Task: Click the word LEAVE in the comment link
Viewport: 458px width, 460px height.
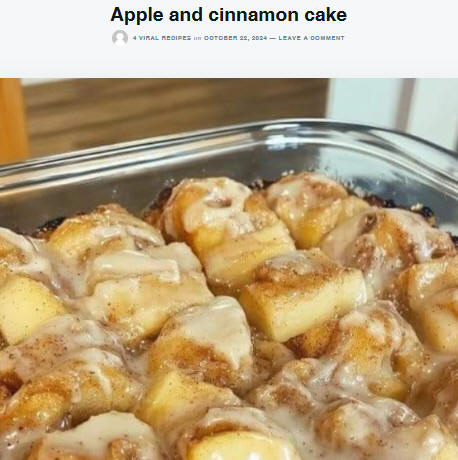Action: coord(289,38)
